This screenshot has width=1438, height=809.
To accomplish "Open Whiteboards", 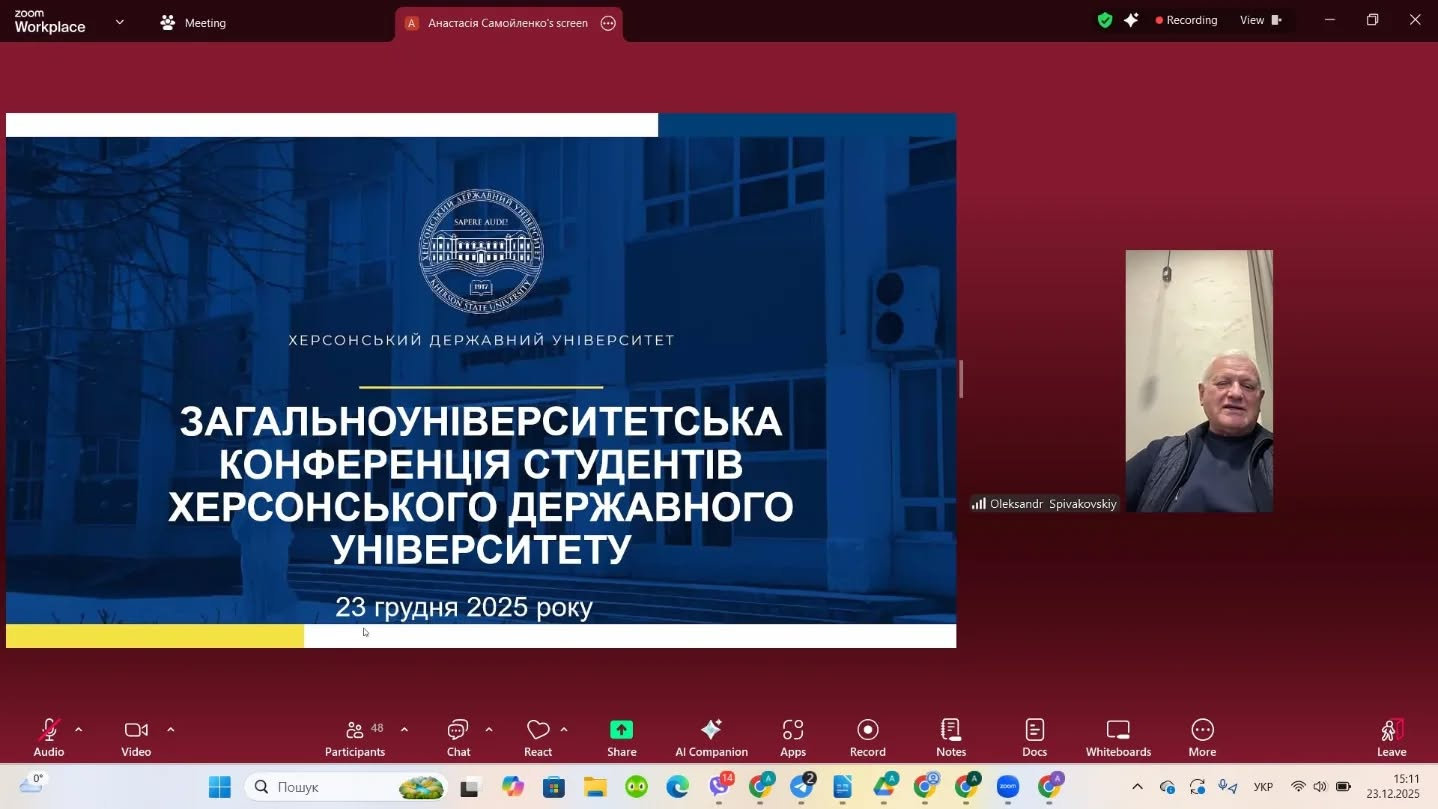I will click(1118, 738).
